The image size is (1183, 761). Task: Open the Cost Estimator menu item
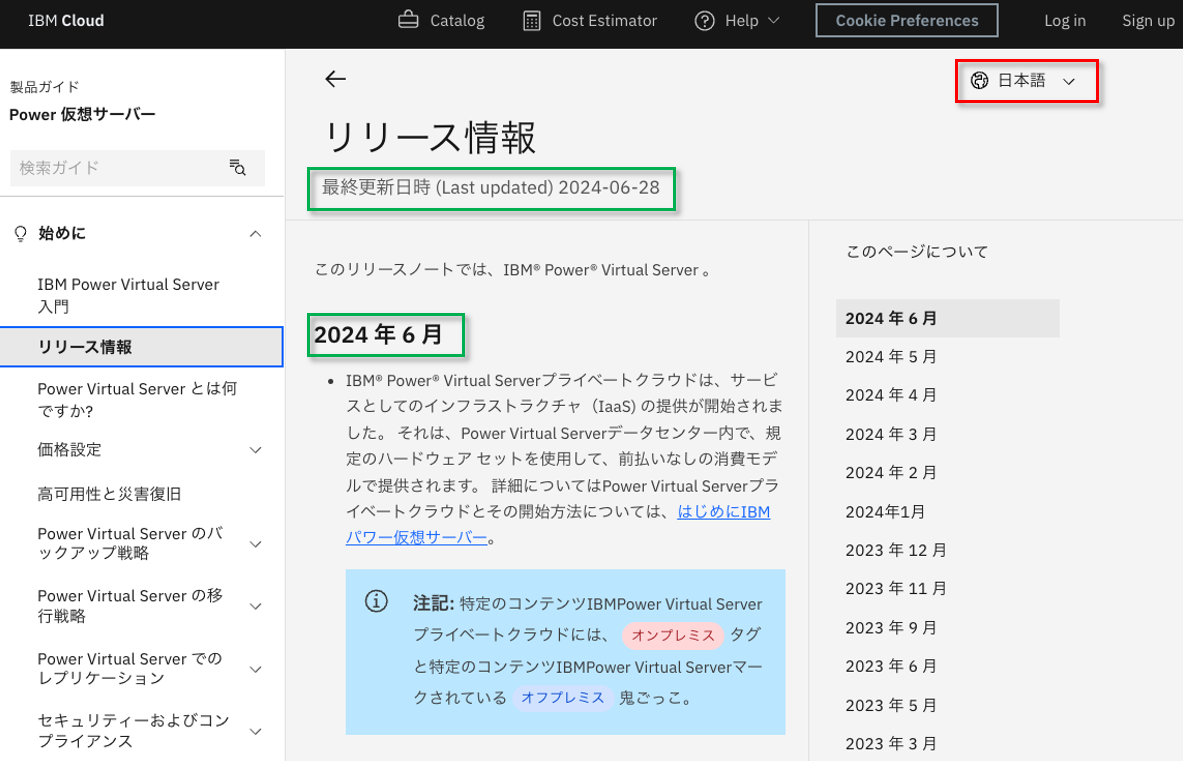590,20
